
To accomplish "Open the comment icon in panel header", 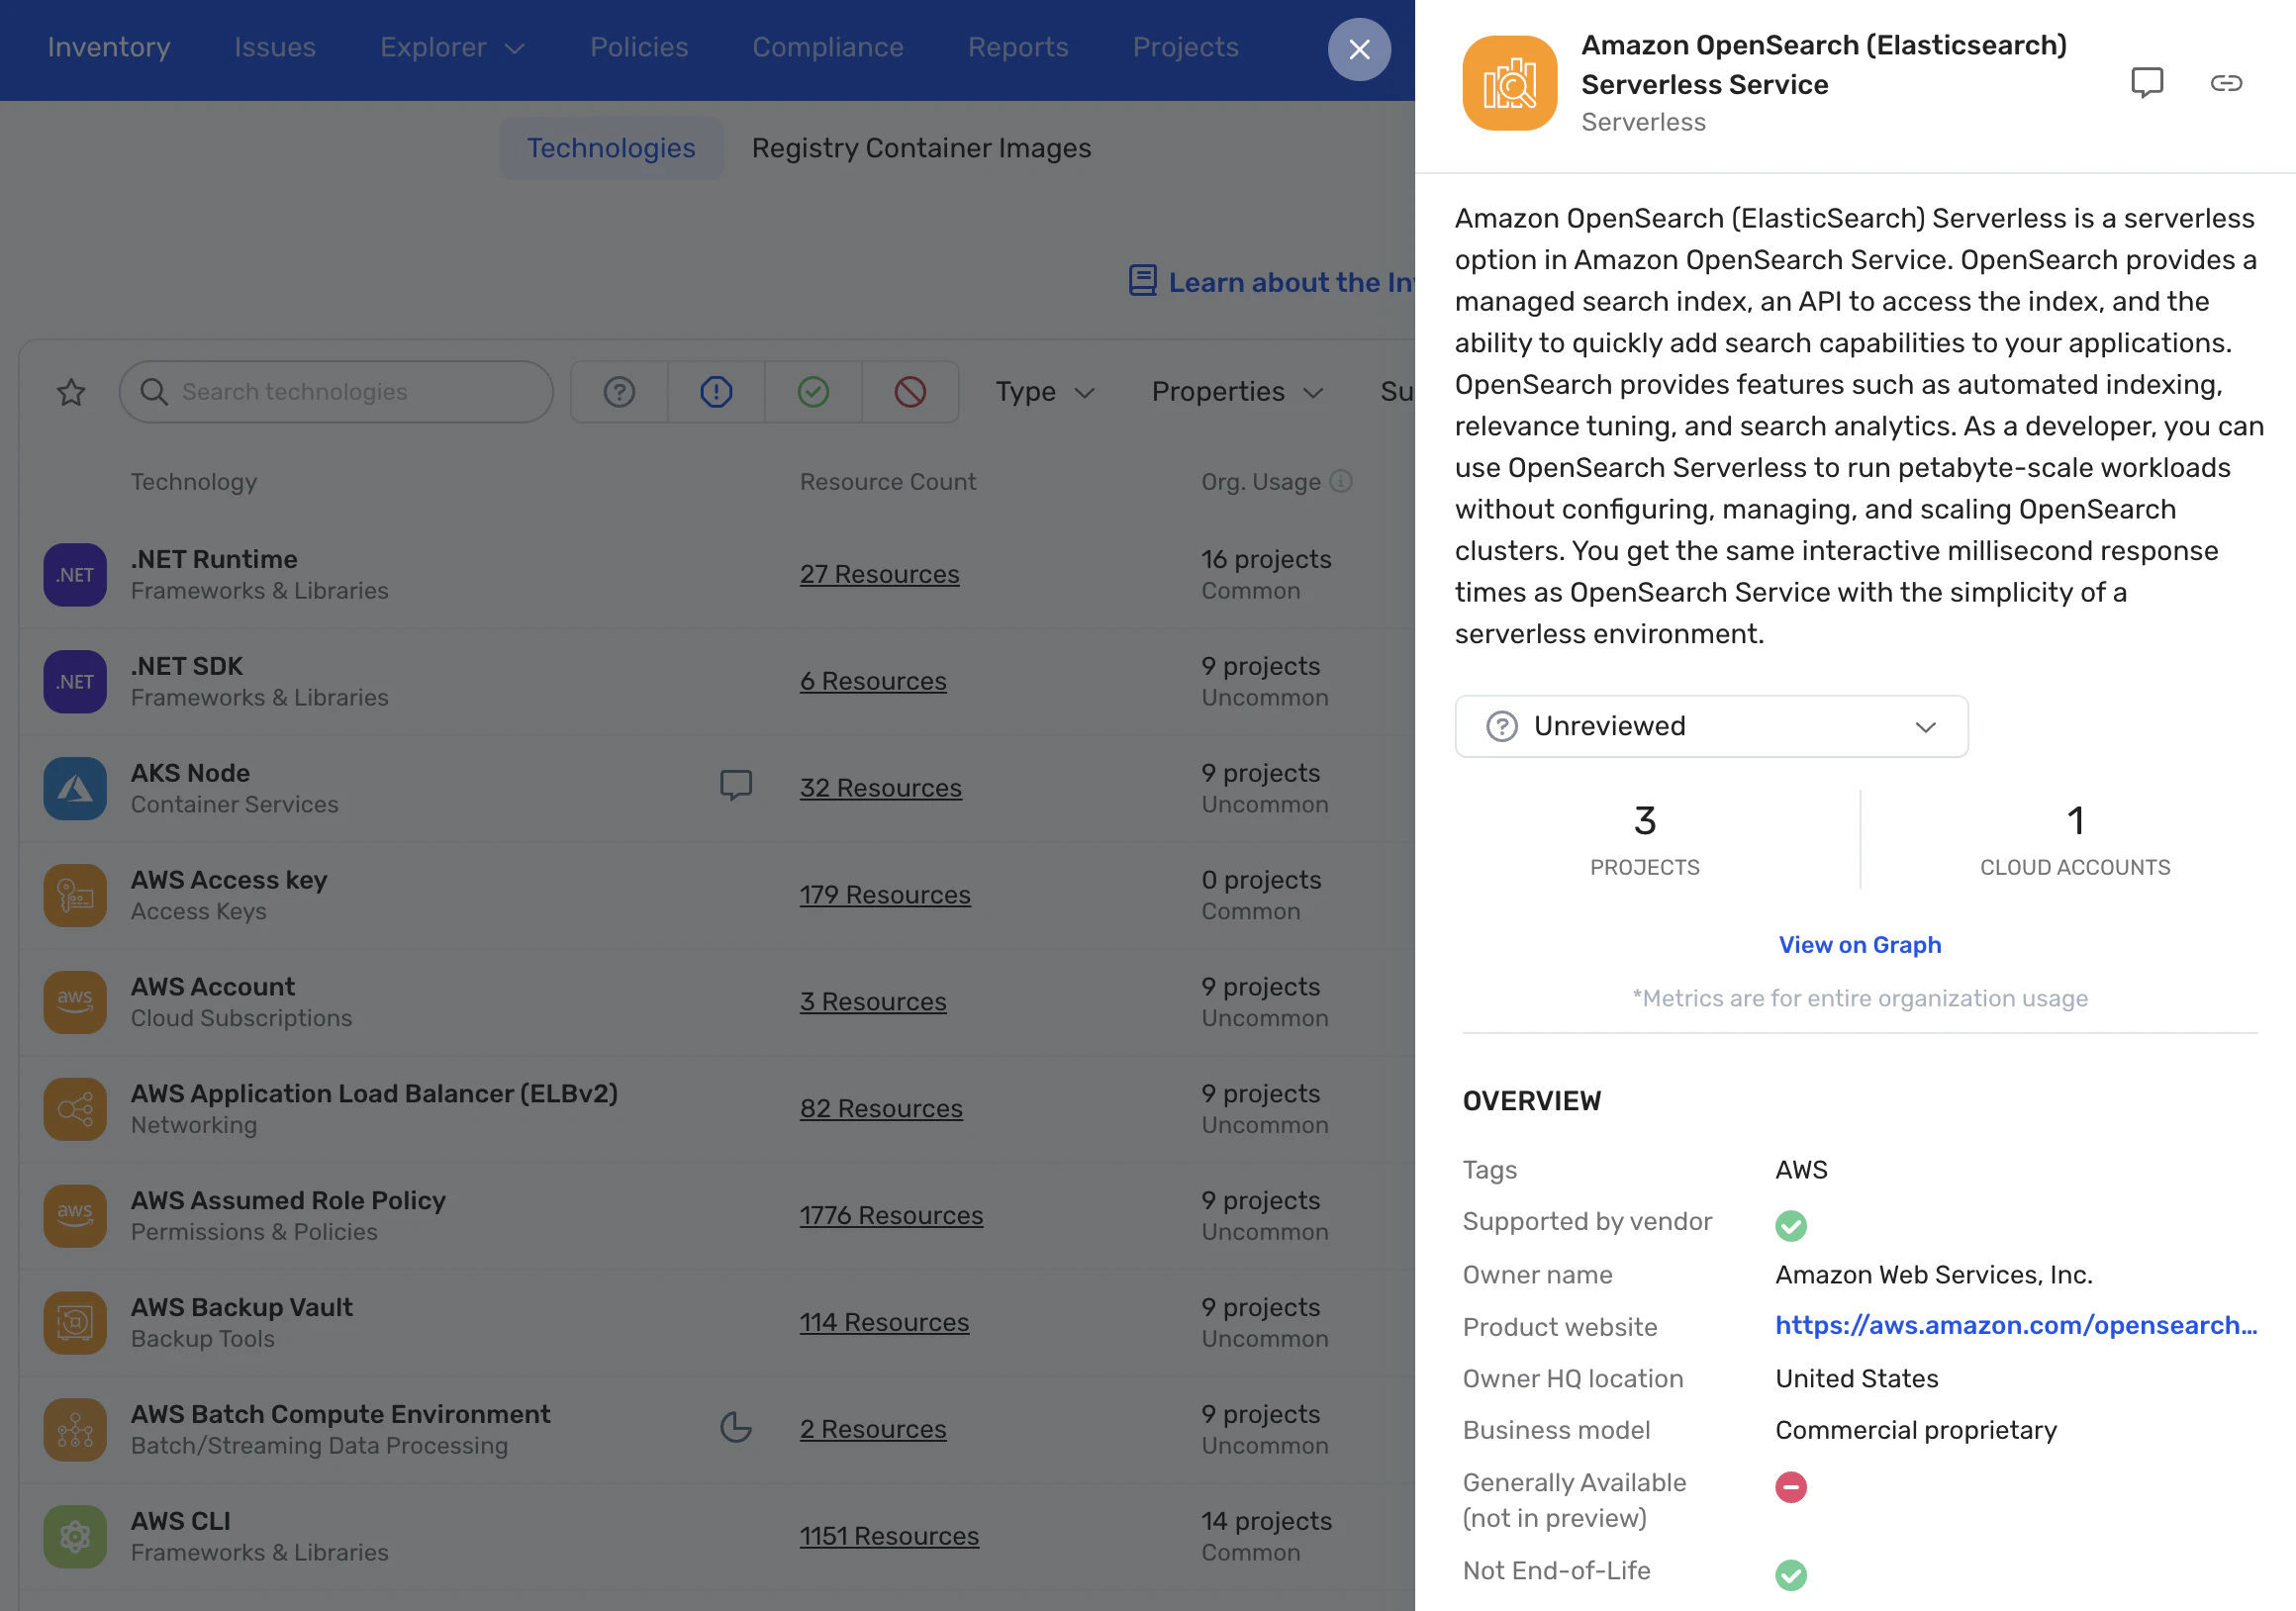I will [x=2147, y=83].
